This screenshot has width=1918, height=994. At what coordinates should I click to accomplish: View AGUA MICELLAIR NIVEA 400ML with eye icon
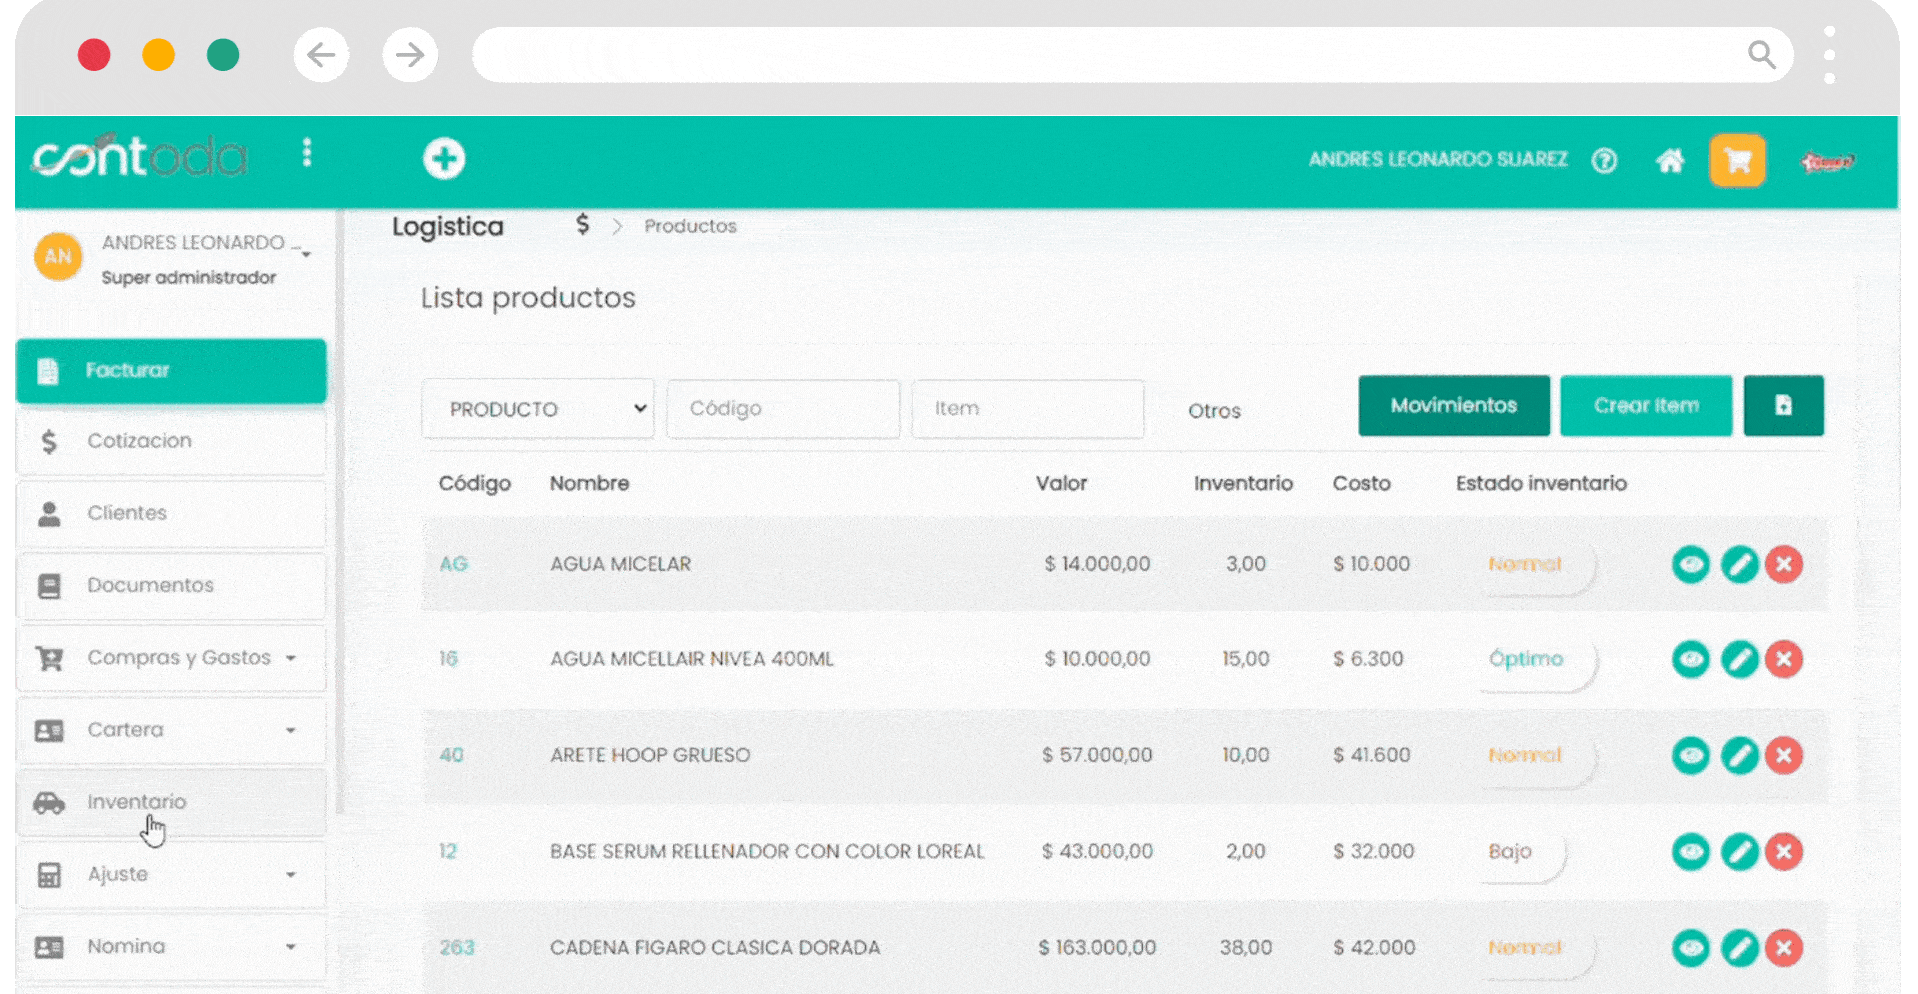tap(1690, 659)
